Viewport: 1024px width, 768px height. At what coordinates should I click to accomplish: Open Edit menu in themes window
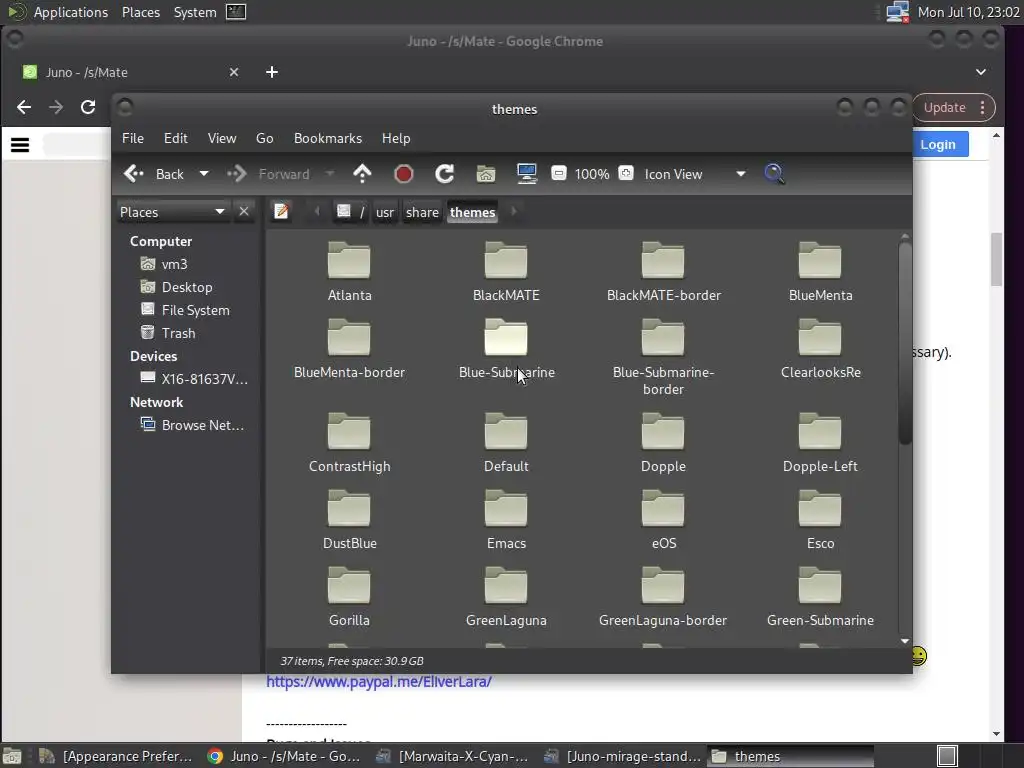pyautogui.click(x=175, y=138)
